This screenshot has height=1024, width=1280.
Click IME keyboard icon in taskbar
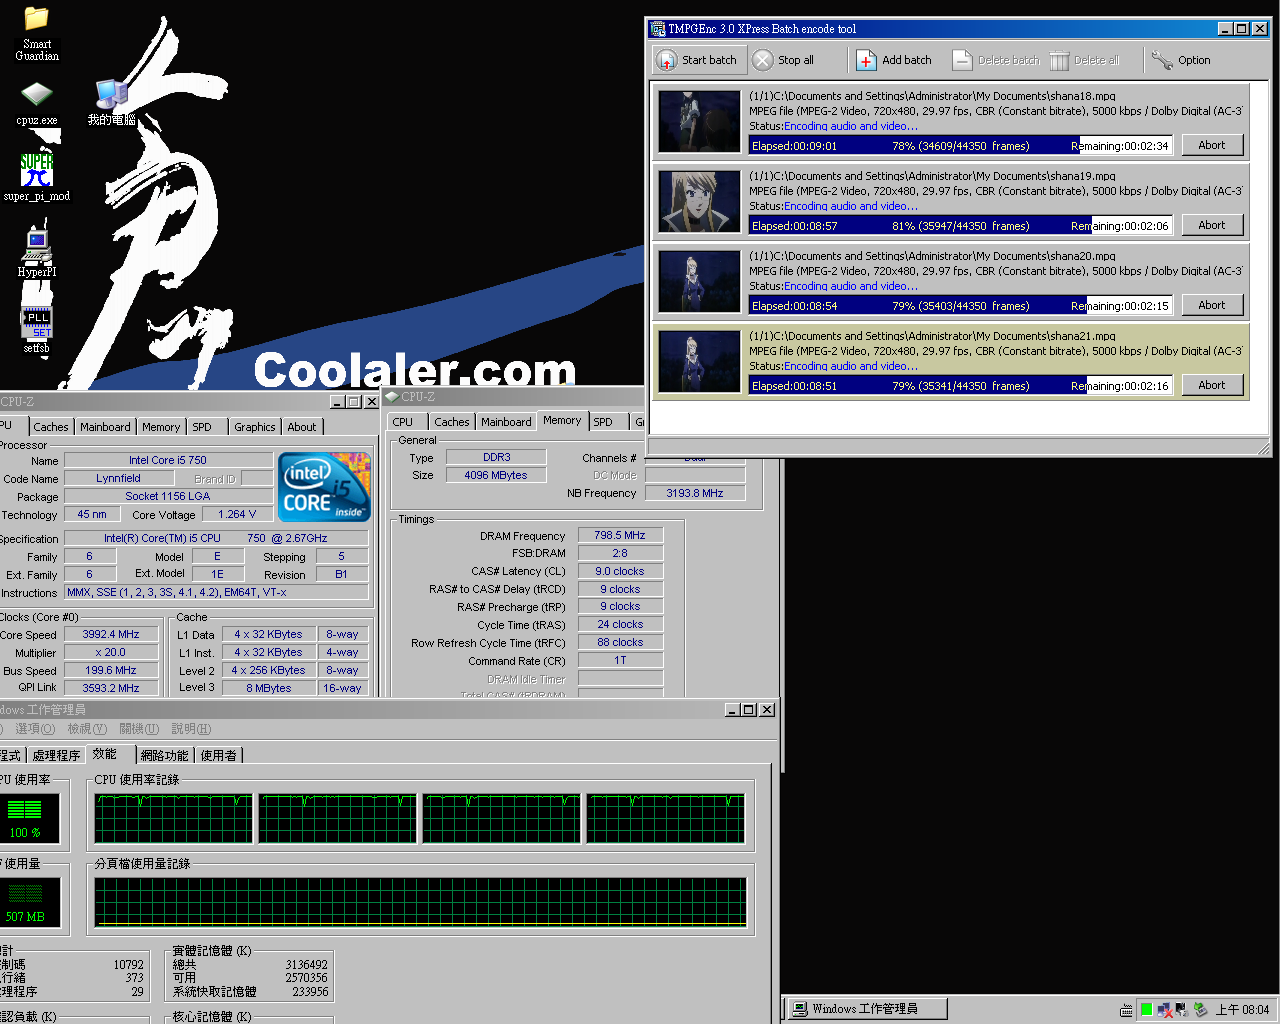(1126, 1010)
